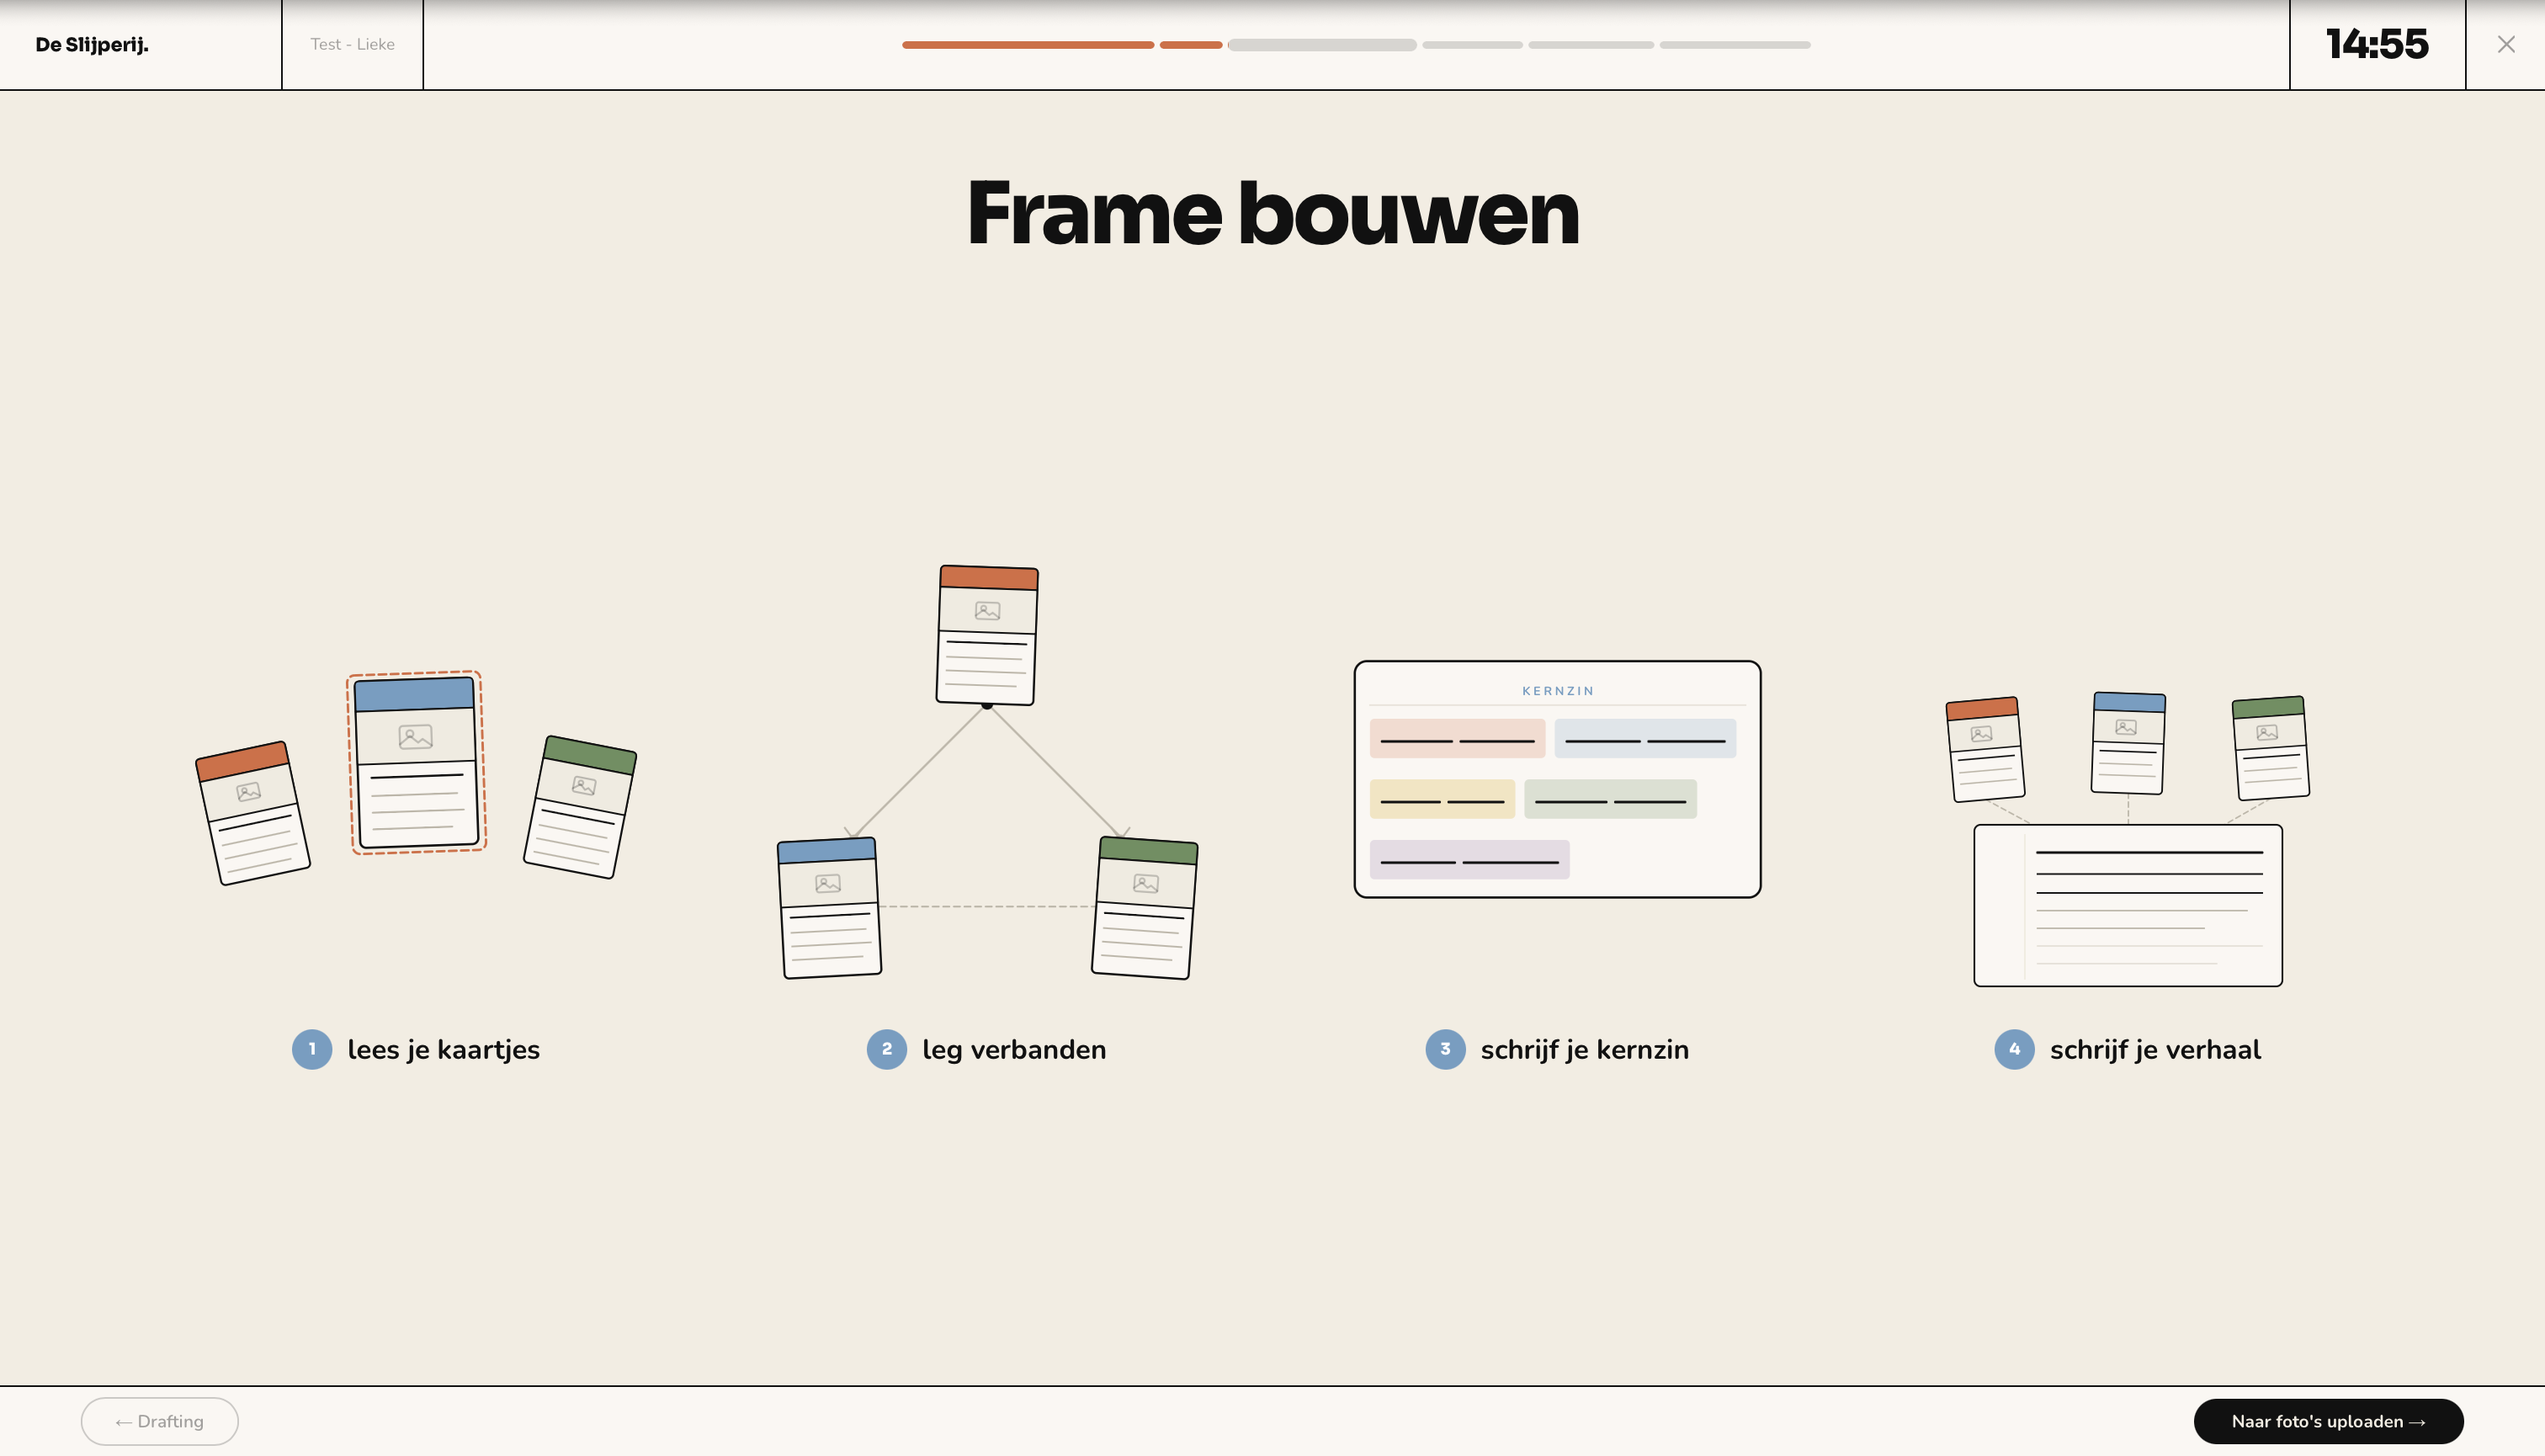This screenshot has width=2545, height=1456.
Task: Click the small green card above the story document
Action: pyautogui.click(x=2271, y=748)
